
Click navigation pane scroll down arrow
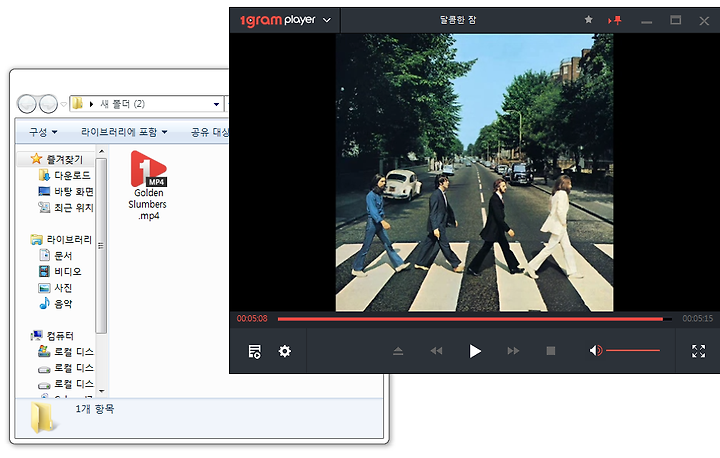pyautogui.click(x=101, y=391)
